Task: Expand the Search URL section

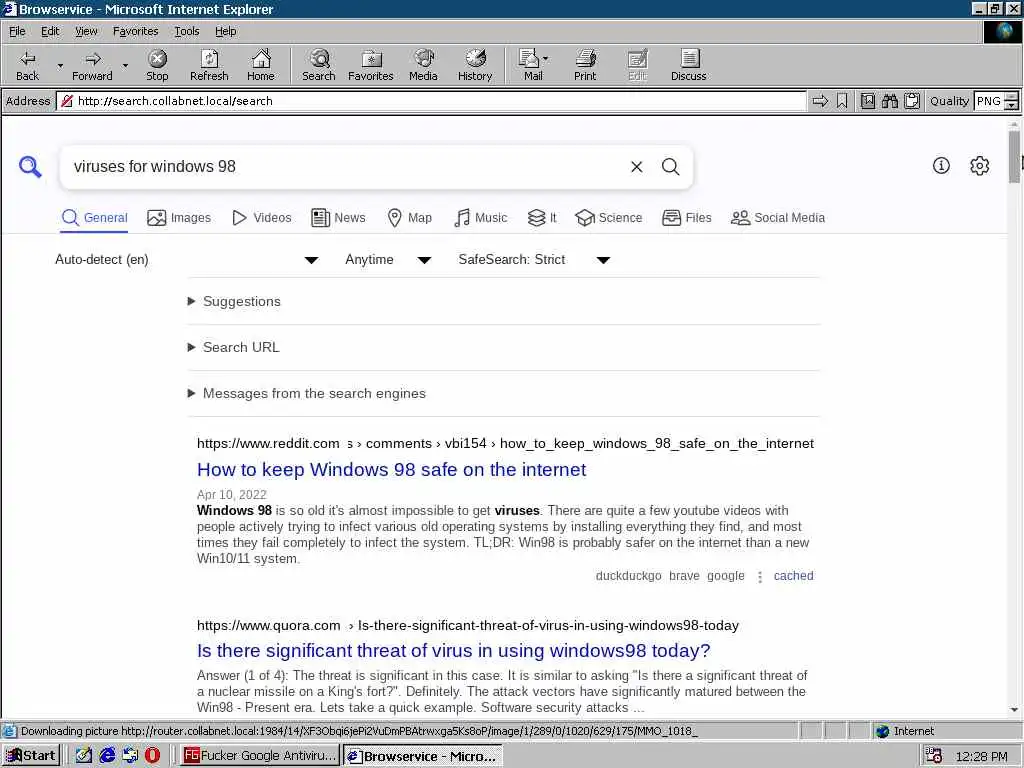Action: click(234, 347)
